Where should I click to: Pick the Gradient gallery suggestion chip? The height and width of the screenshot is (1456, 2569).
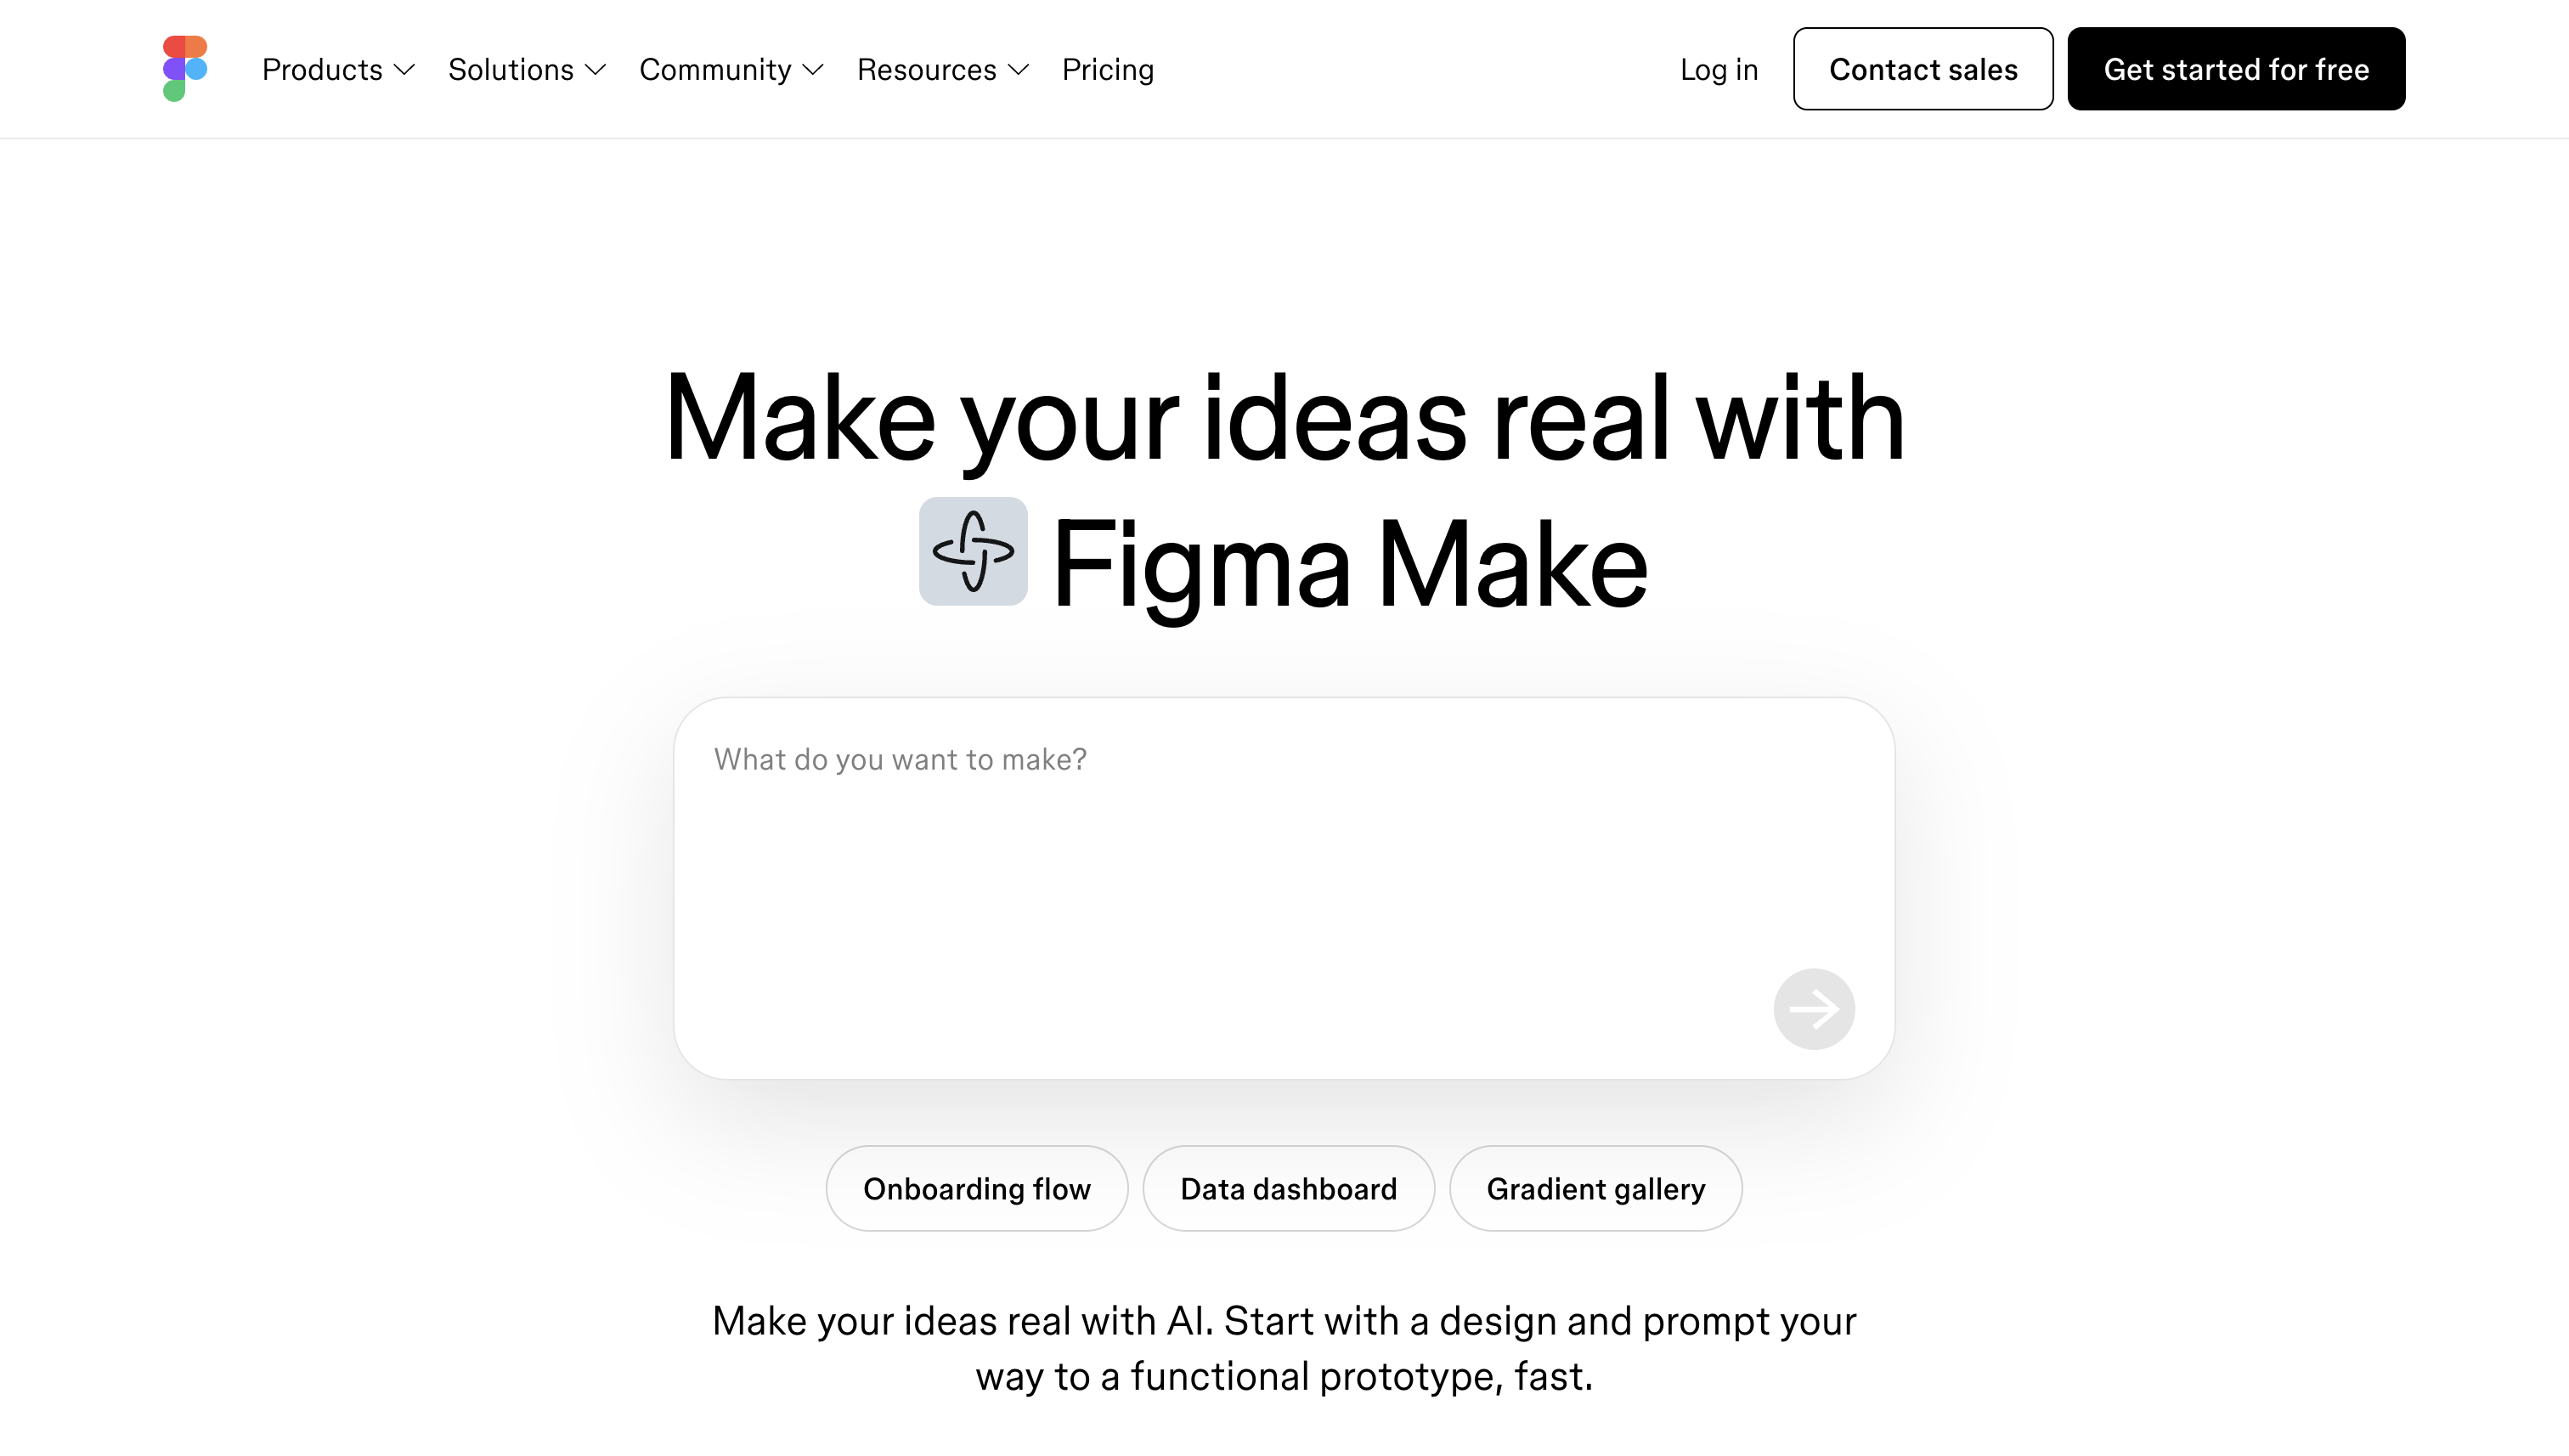tap(1595, 1189)
